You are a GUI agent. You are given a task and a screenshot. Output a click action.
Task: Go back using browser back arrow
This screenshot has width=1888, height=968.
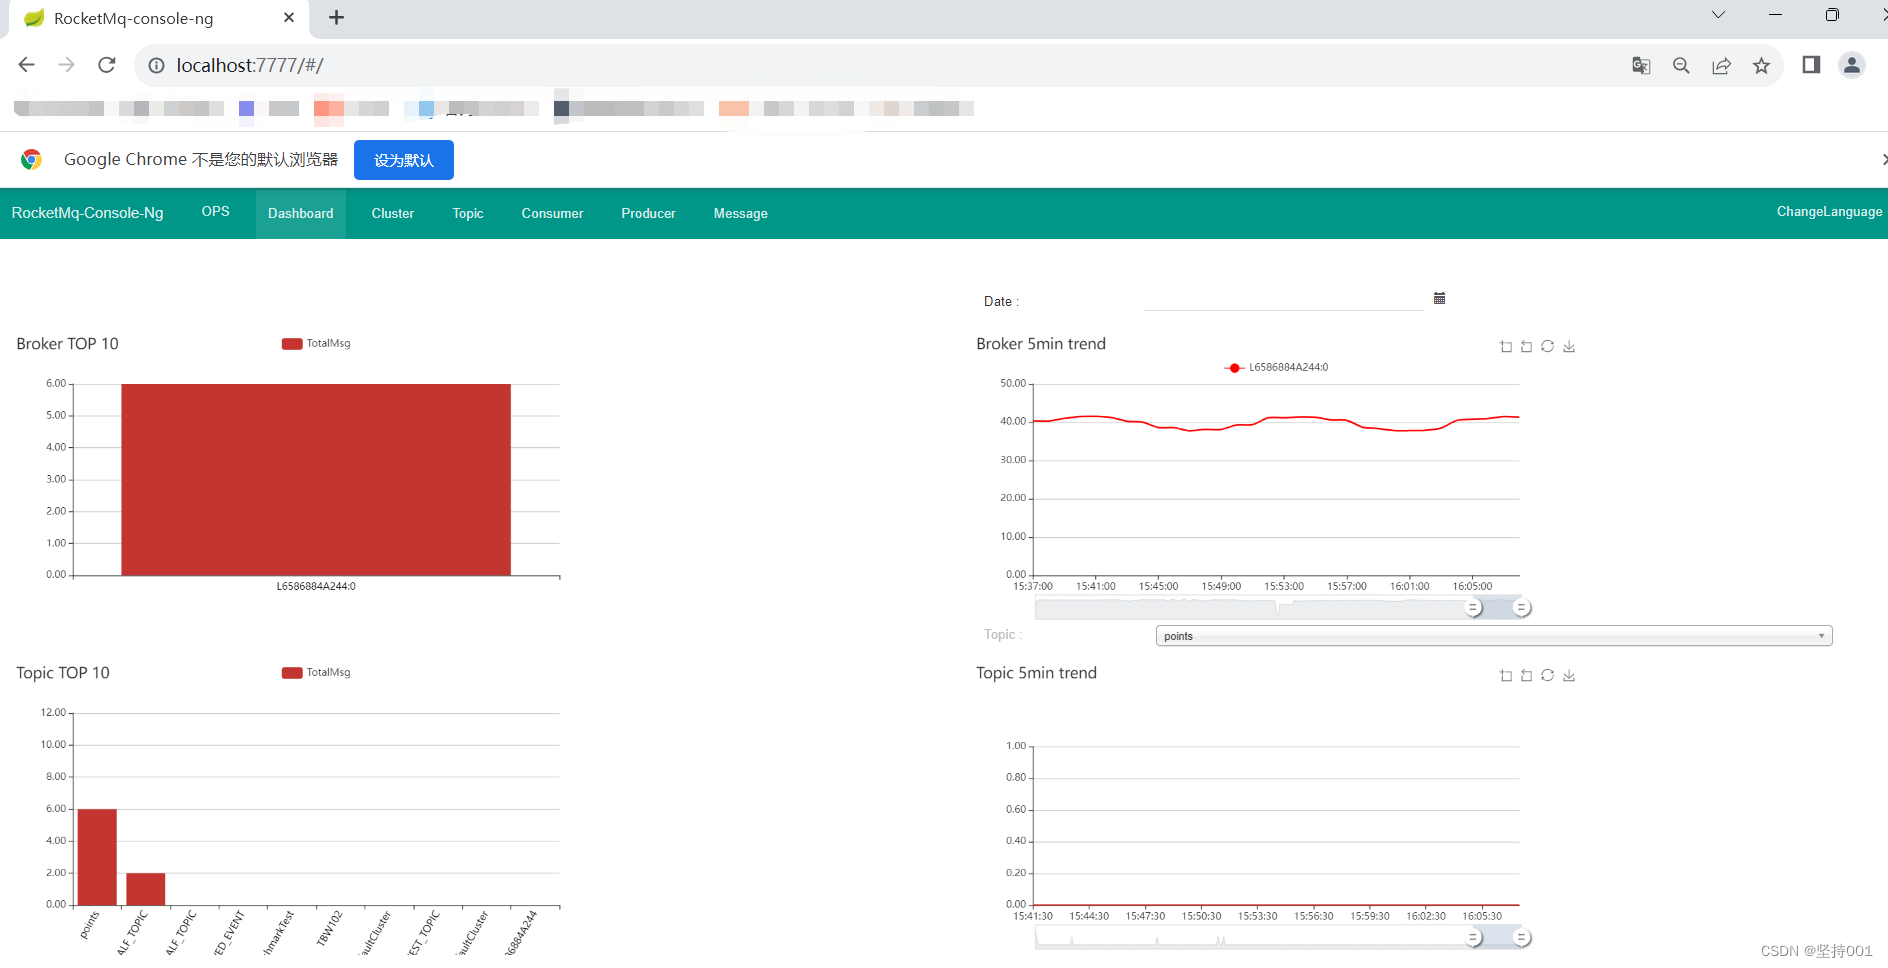pyautogui.click(x=26, y=65)
